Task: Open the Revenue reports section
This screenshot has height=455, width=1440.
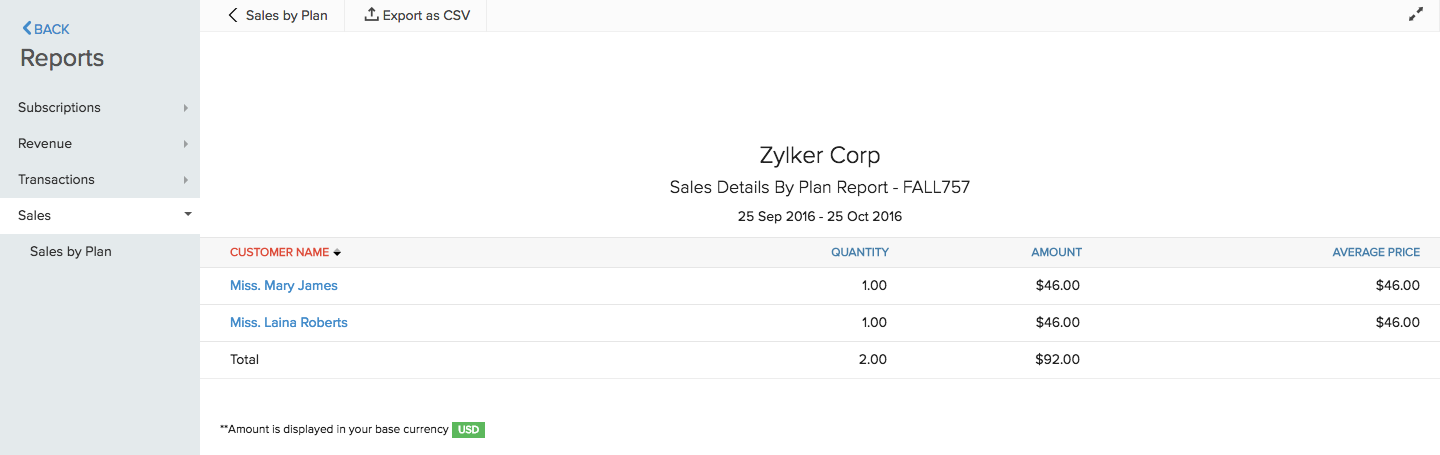Action: pos(45,143)
